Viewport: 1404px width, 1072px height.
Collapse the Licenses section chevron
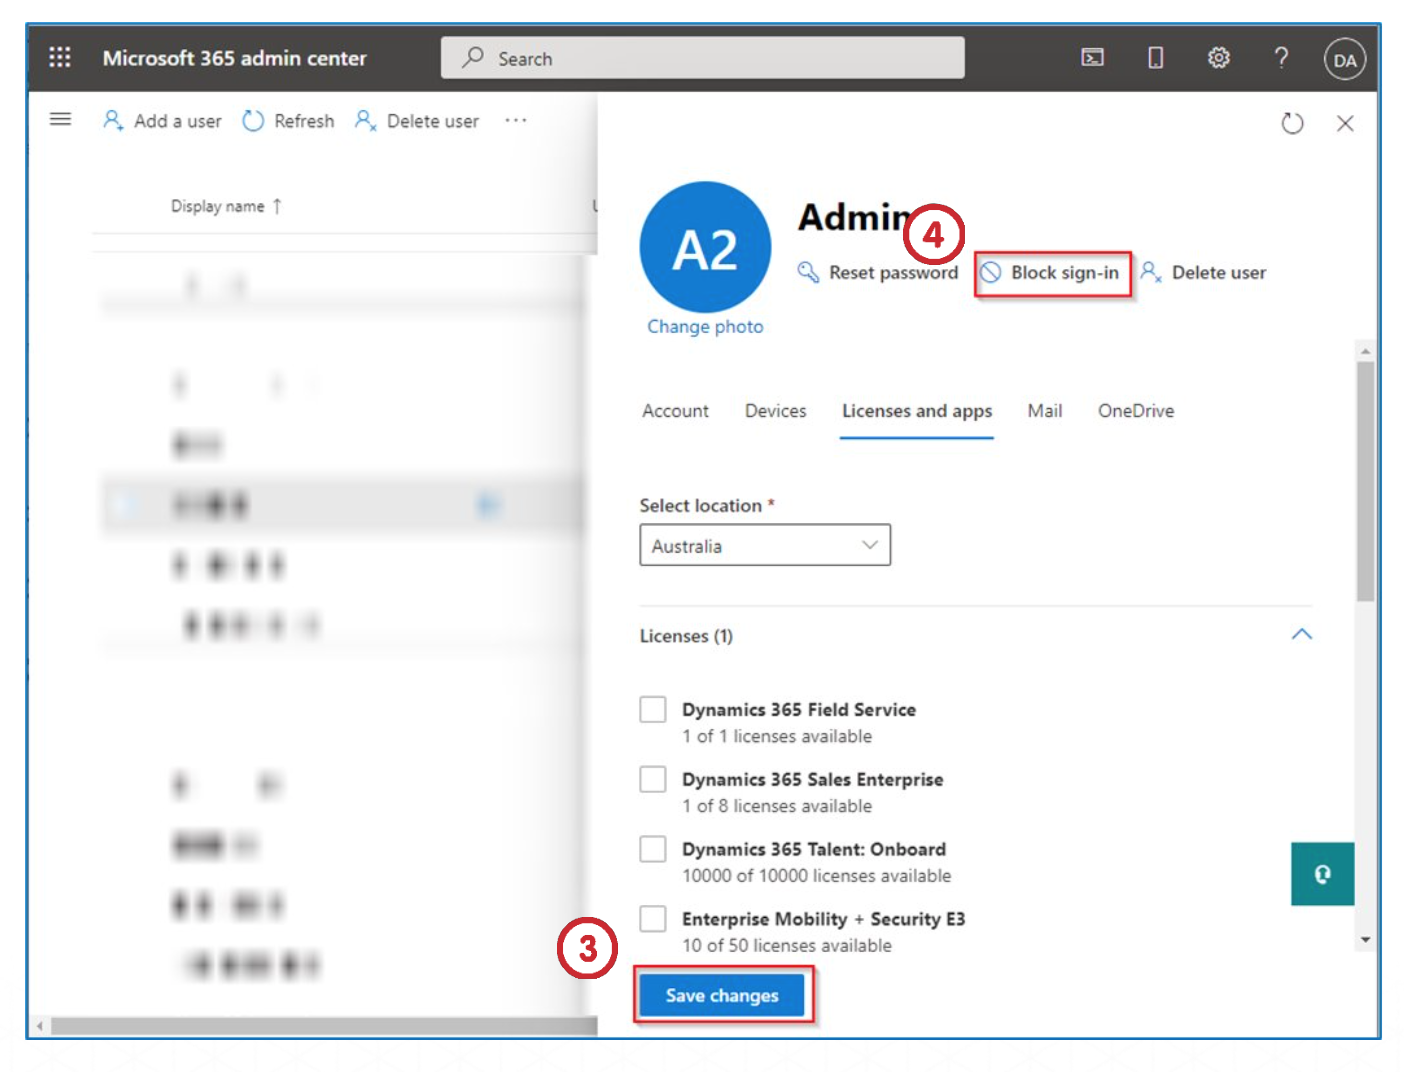pyautogui.click(x=1301, y=635)
